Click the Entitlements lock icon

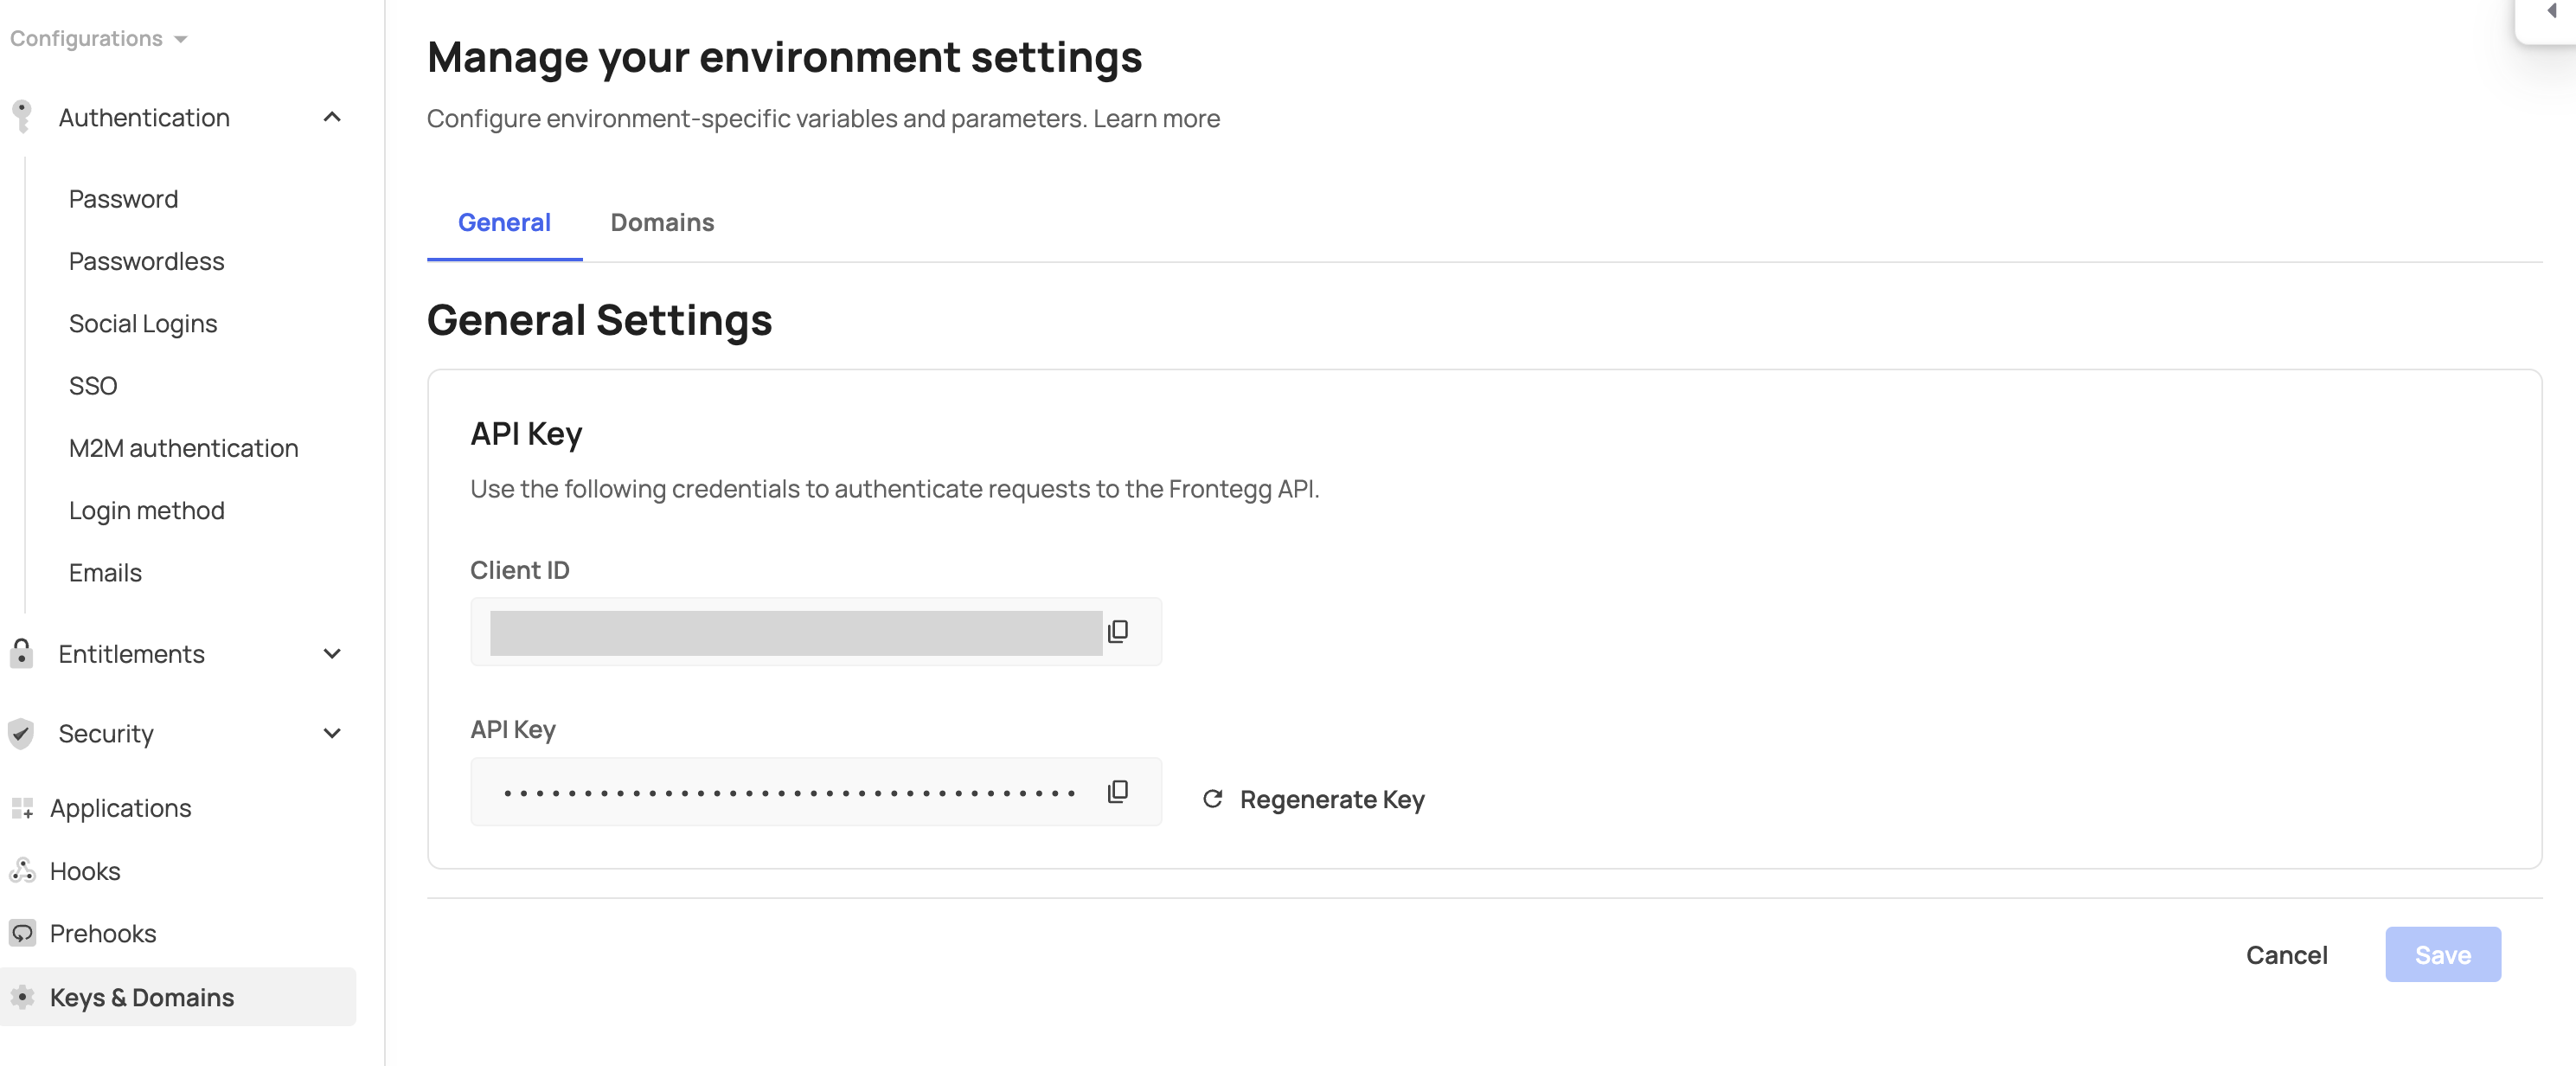point(22,653)
